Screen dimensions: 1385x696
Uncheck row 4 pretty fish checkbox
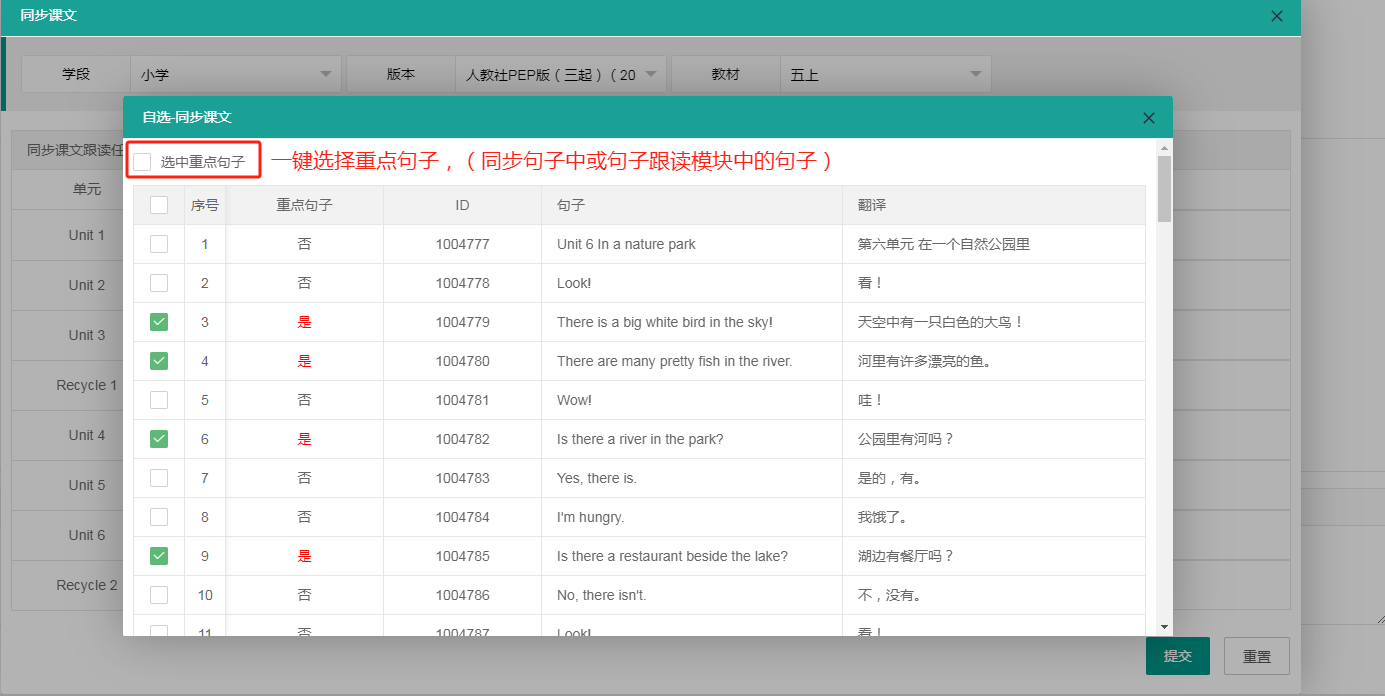tap(159, 361)
